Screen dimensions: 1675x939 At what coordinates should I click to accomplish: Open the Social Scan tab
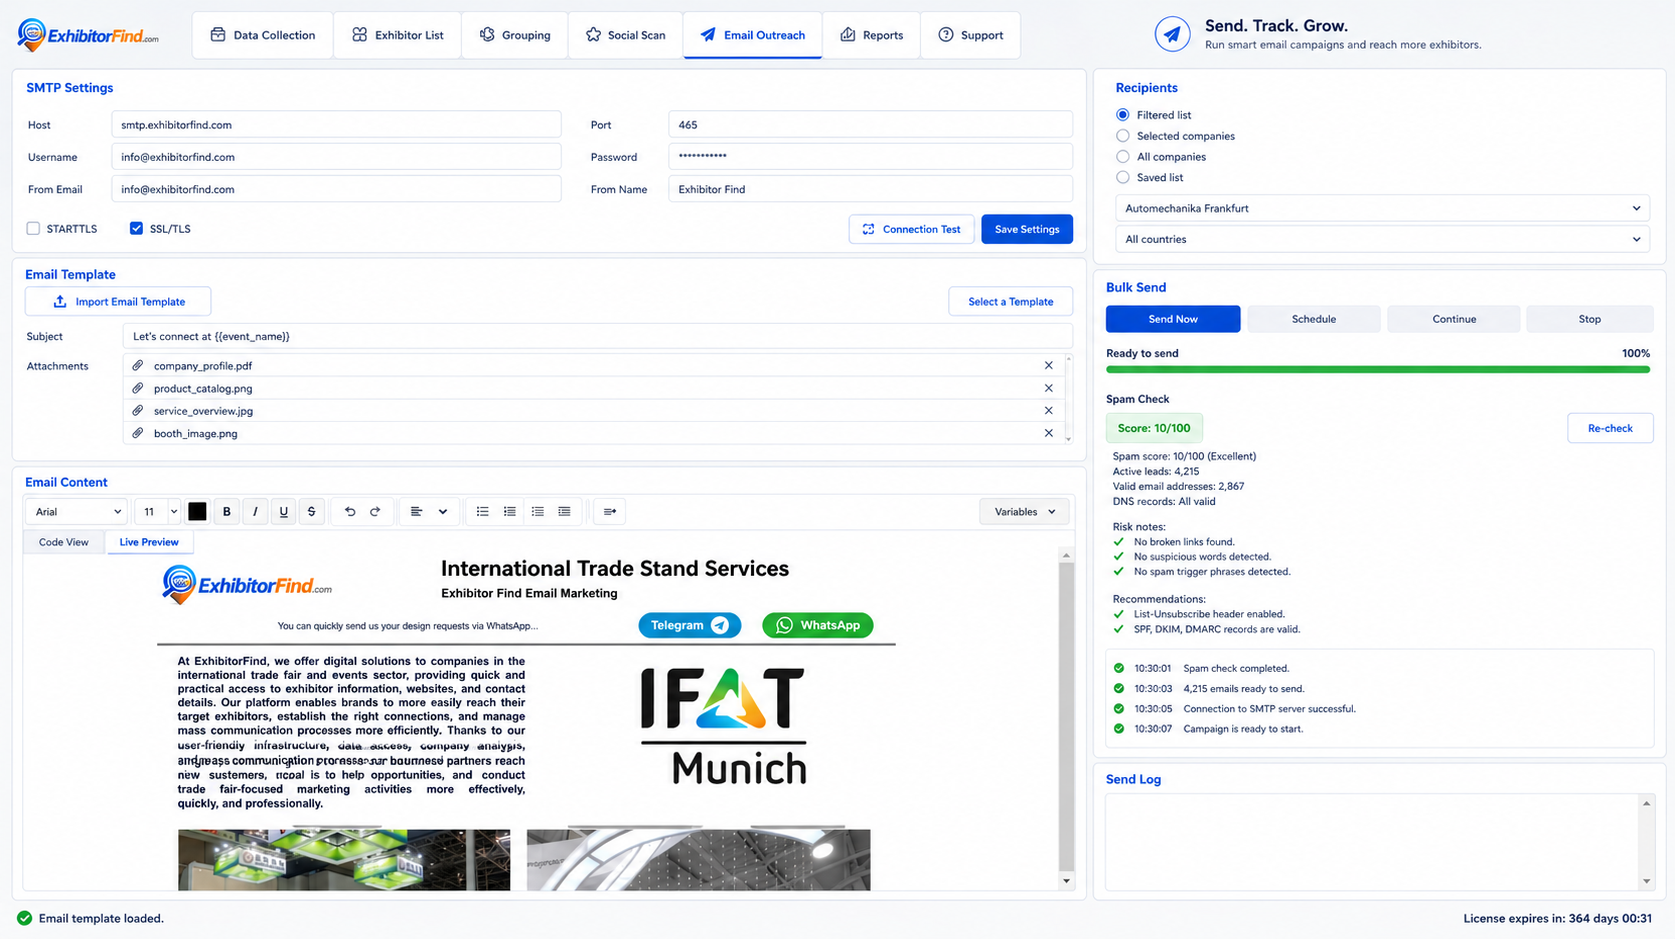[625, 35]
